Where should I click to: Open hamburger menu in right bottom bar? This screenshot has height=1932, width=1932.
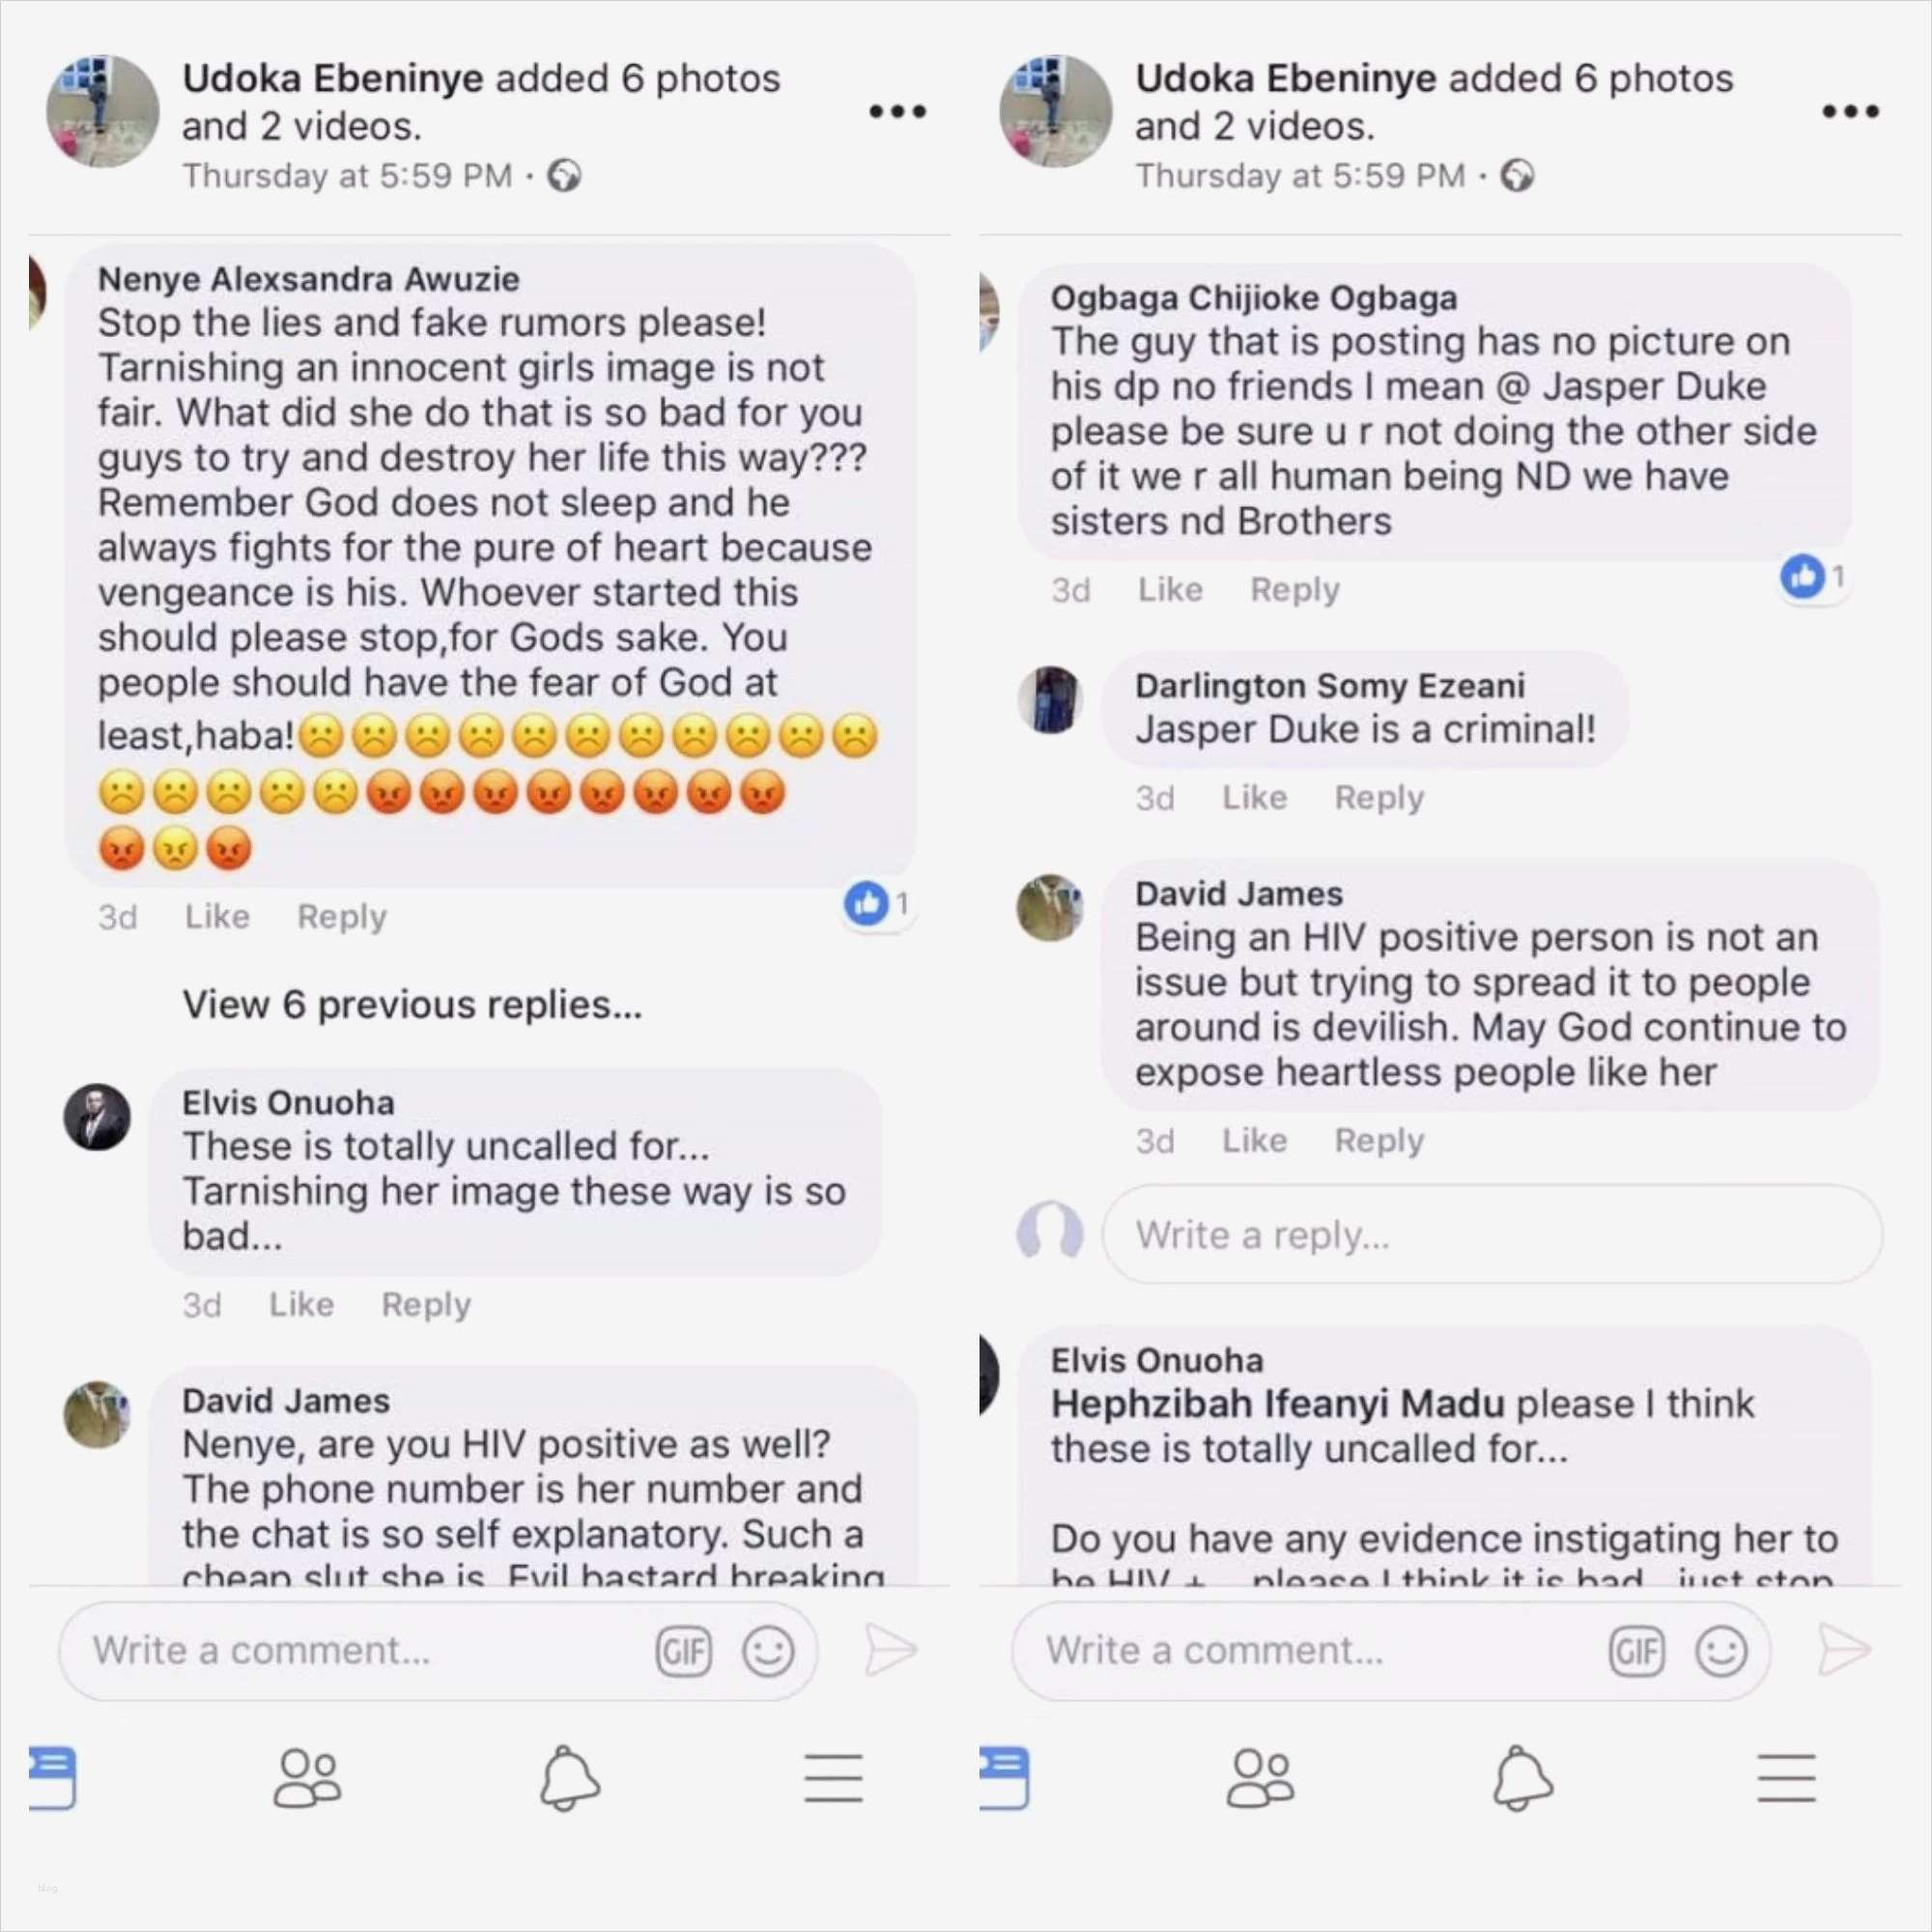pos(1786,1777)
